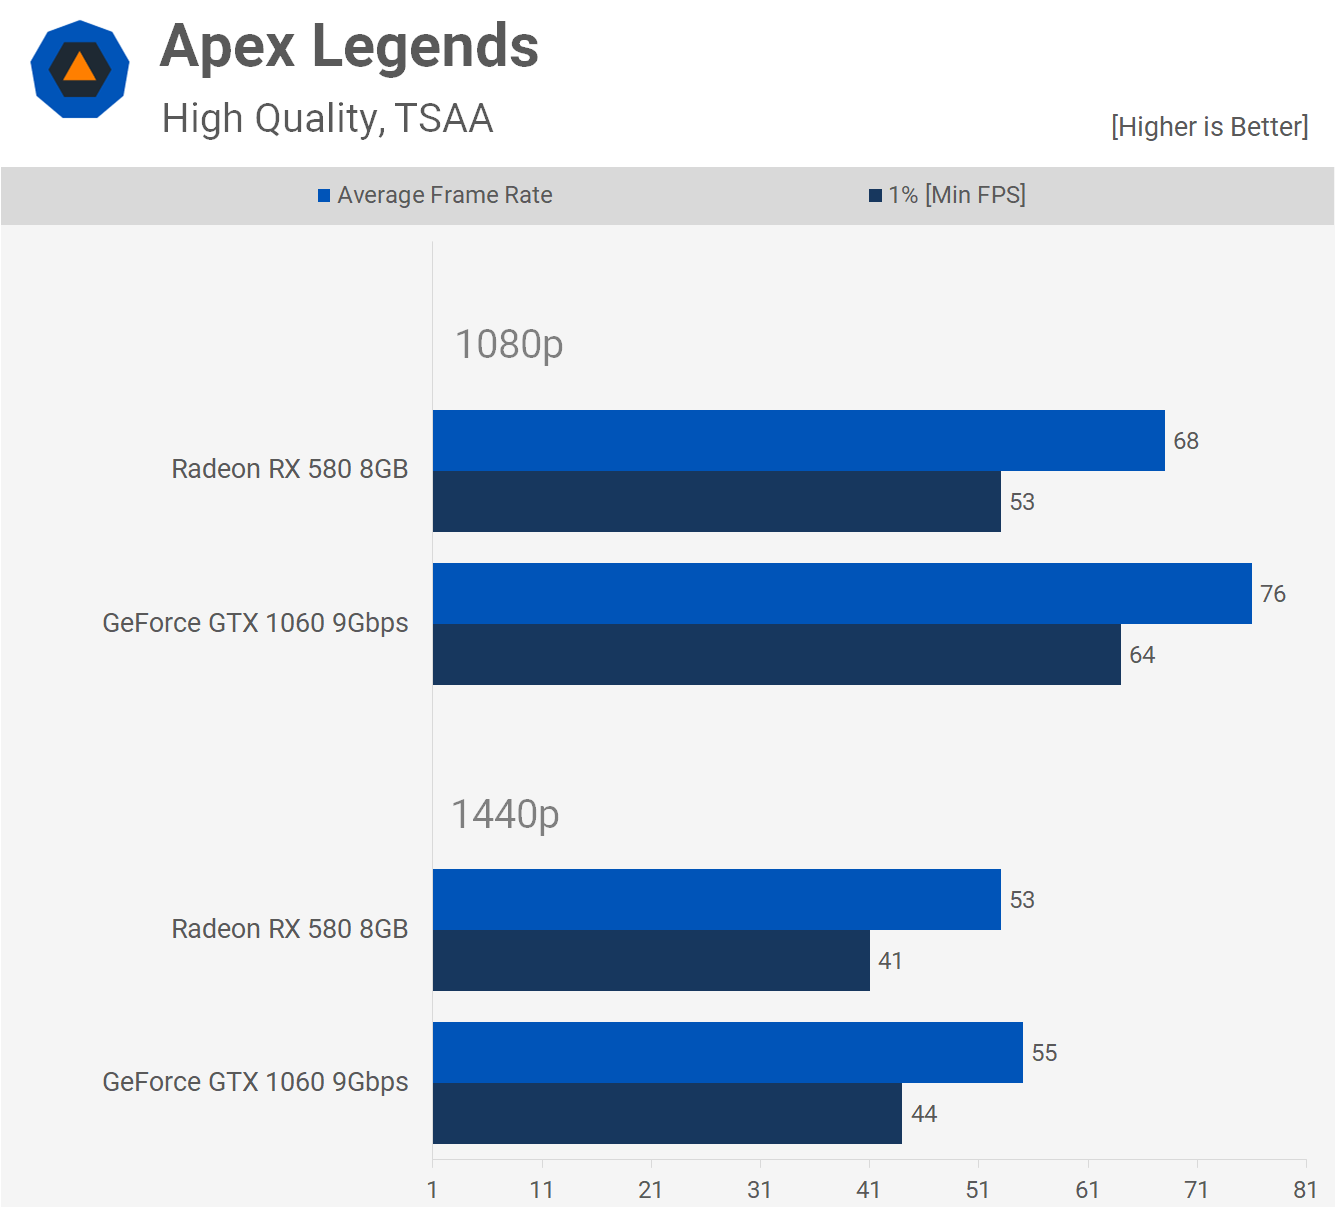Click the 1080p RX 580 average bar (68)
This screenshot has width=1335, height=1207.
pos(798,440)
